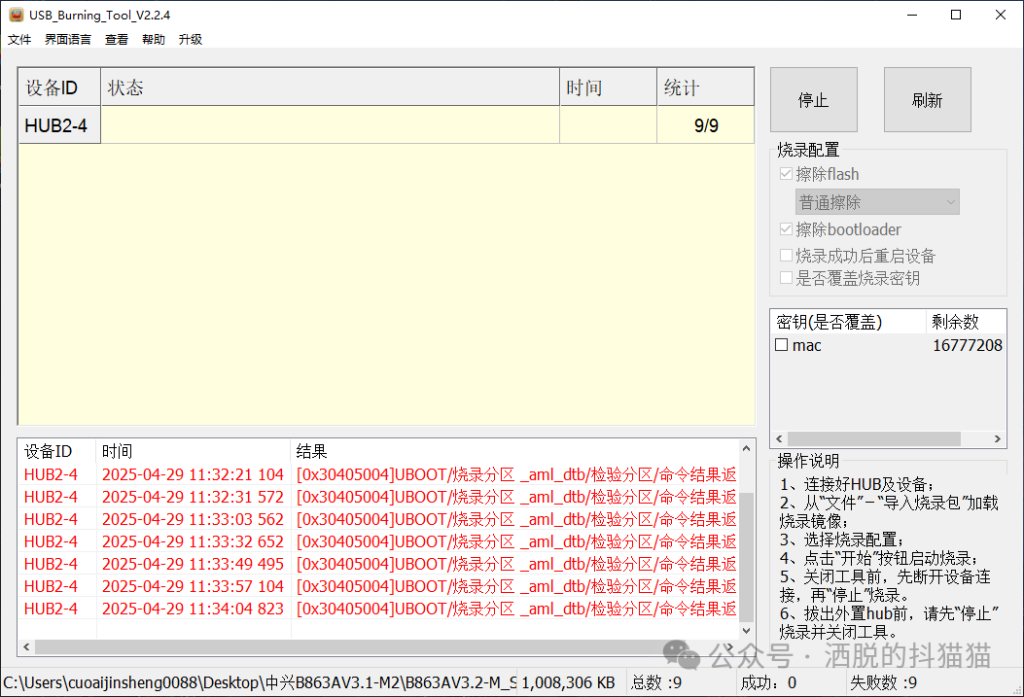
Task: Click key list scroll-right arrow
Action: 997,440
